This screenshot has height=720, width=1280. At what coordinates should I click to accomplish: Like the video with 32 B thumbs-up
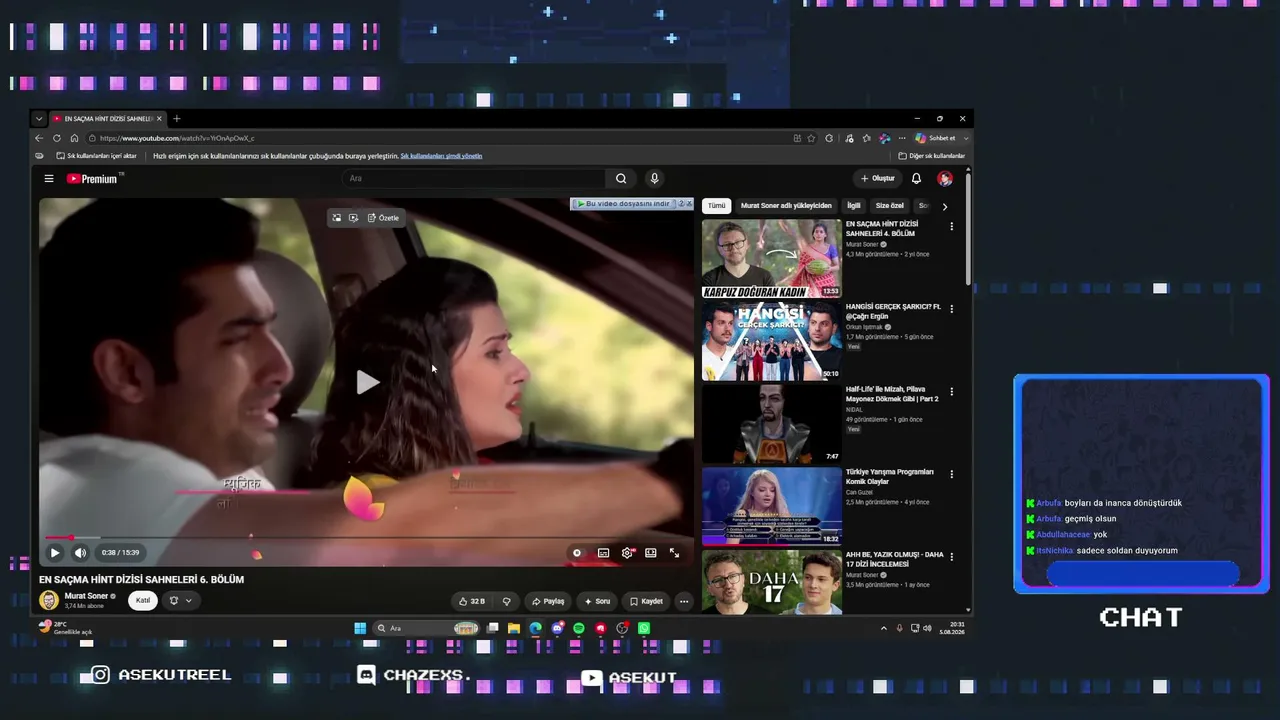click(471, 601)
